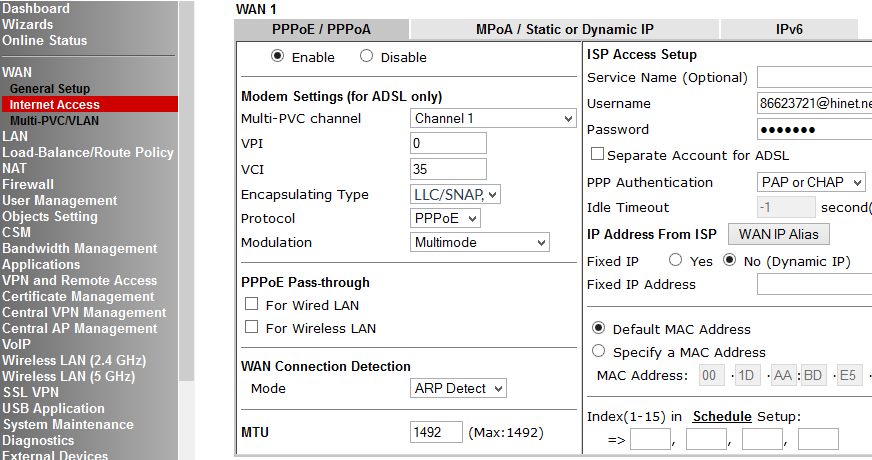Check the For Wired LAN checkbox
The height and width of the screenshot is (460, 872).
click(252, 305)
